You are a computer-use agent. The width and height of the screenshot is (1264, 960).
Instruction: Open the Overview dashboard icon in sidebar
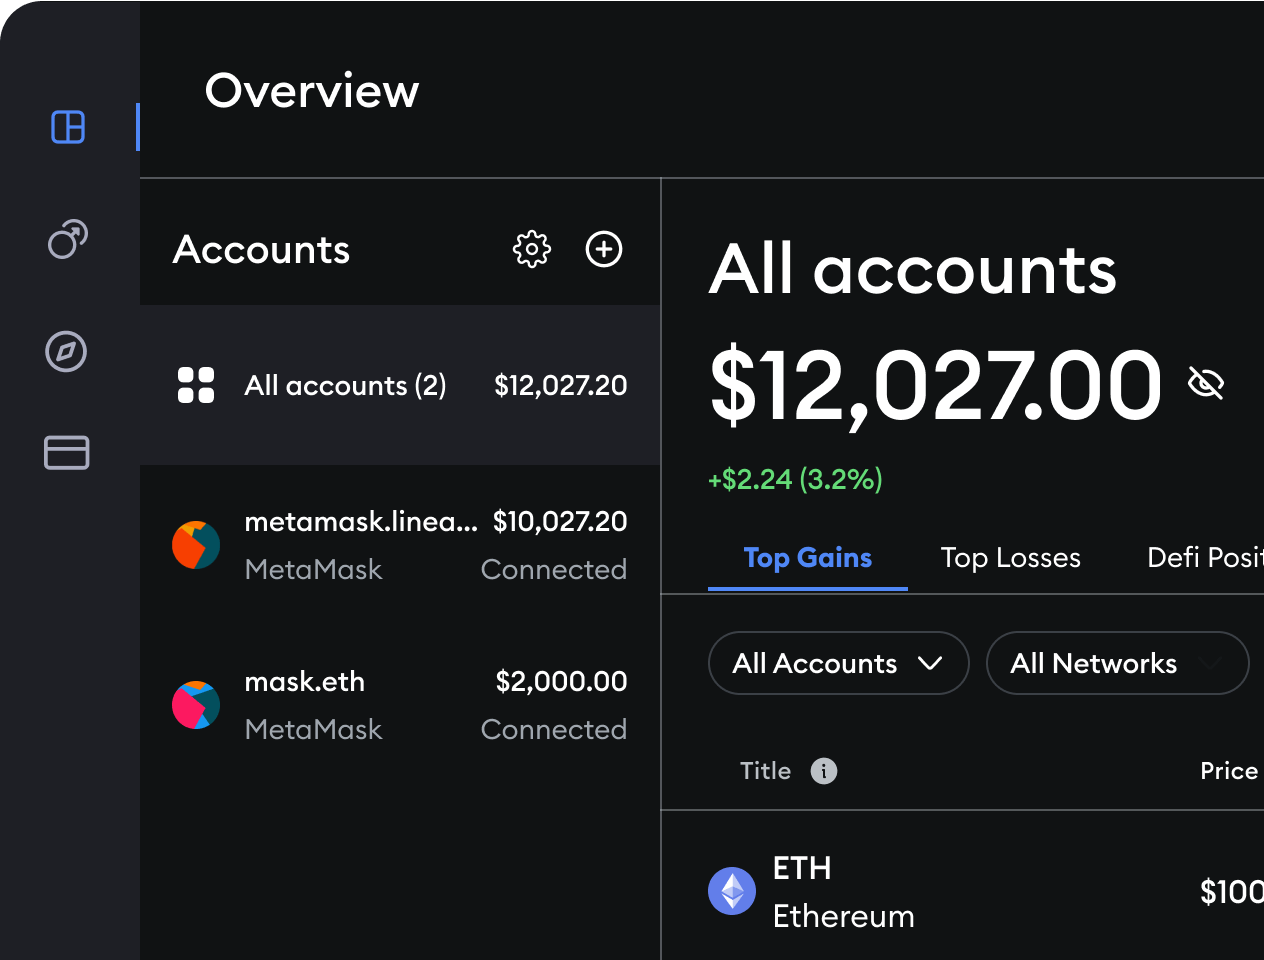point(67,127)
